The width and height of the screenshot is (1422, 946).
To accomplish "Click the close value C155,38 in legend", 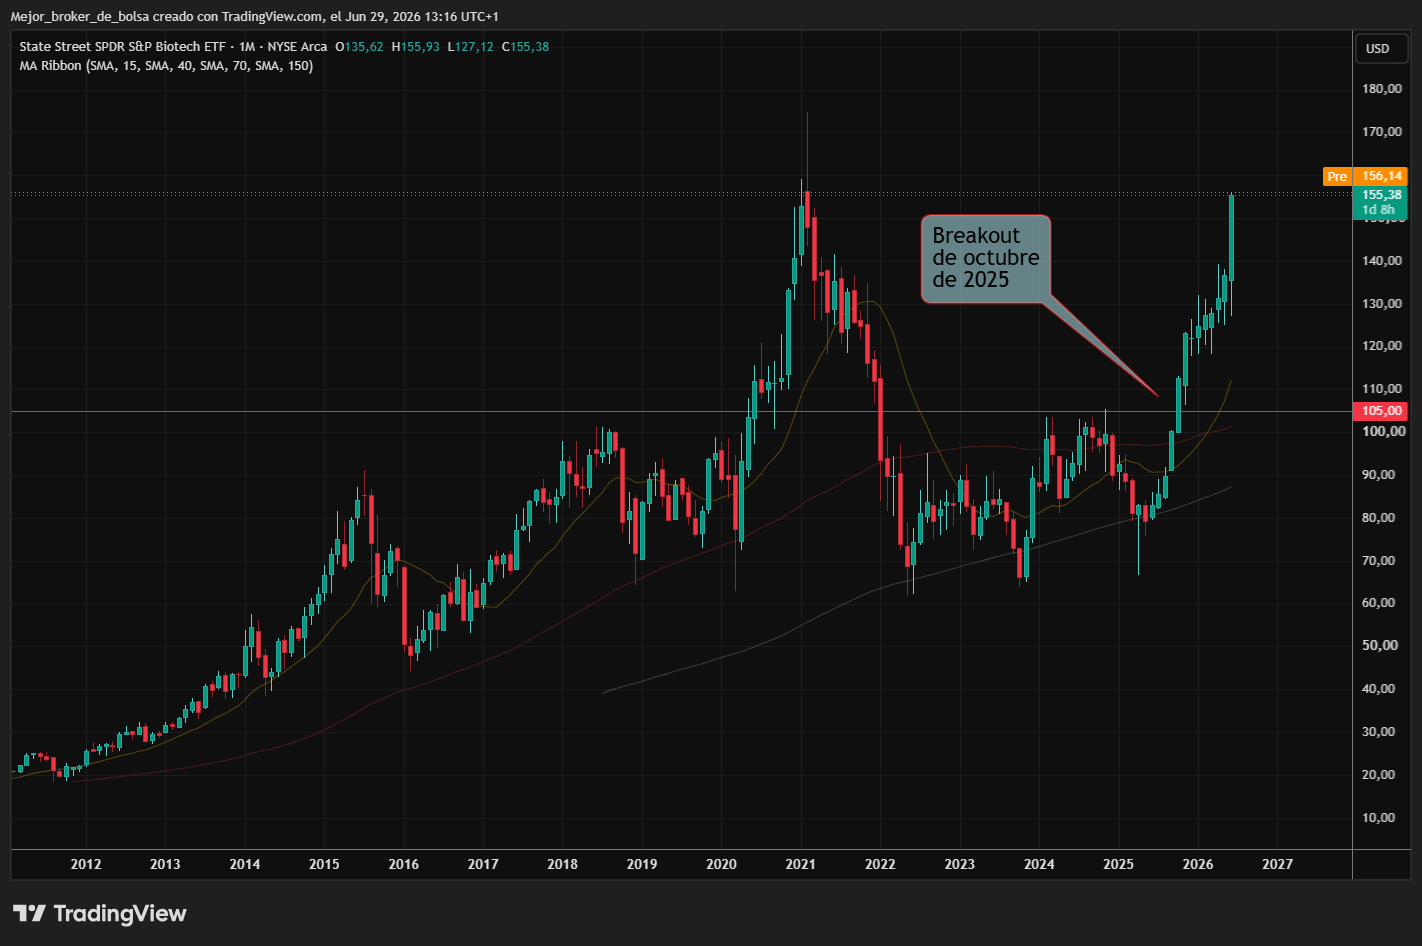I will [x=525, y=47].
